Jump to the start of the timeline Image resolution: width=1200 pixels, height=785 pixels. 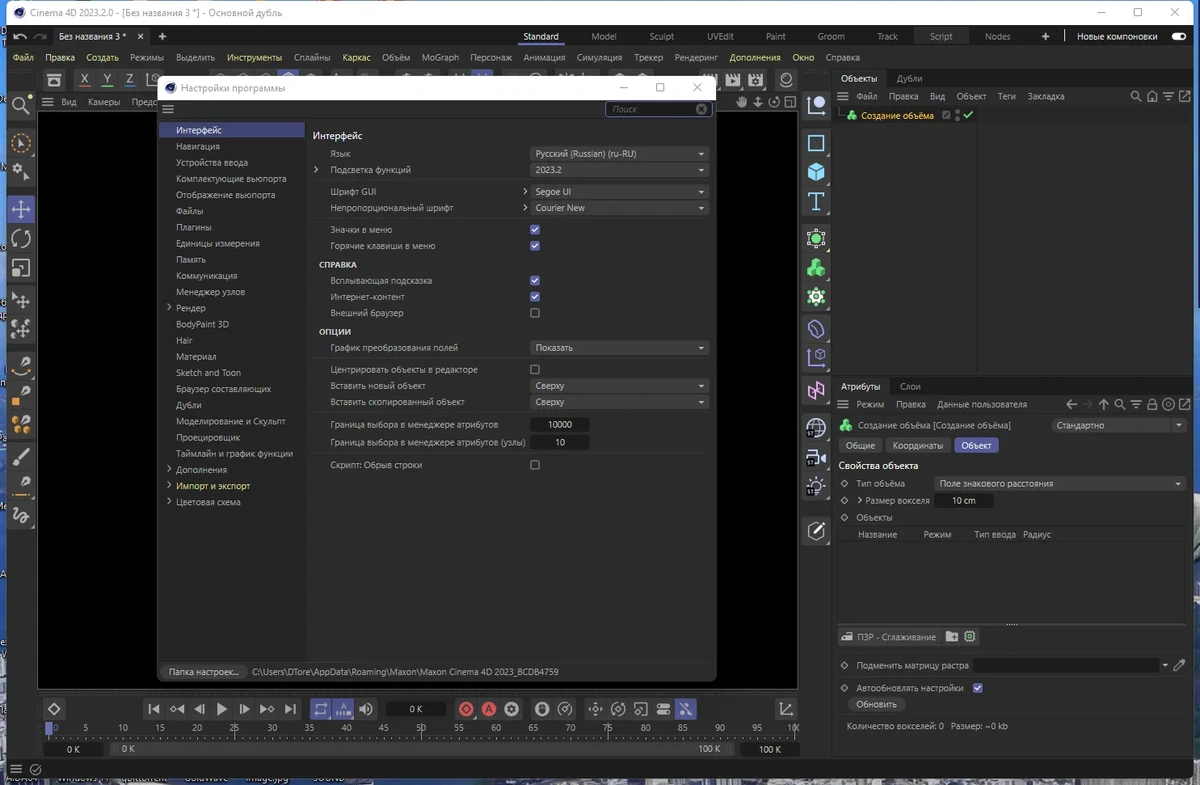point(154,709)
